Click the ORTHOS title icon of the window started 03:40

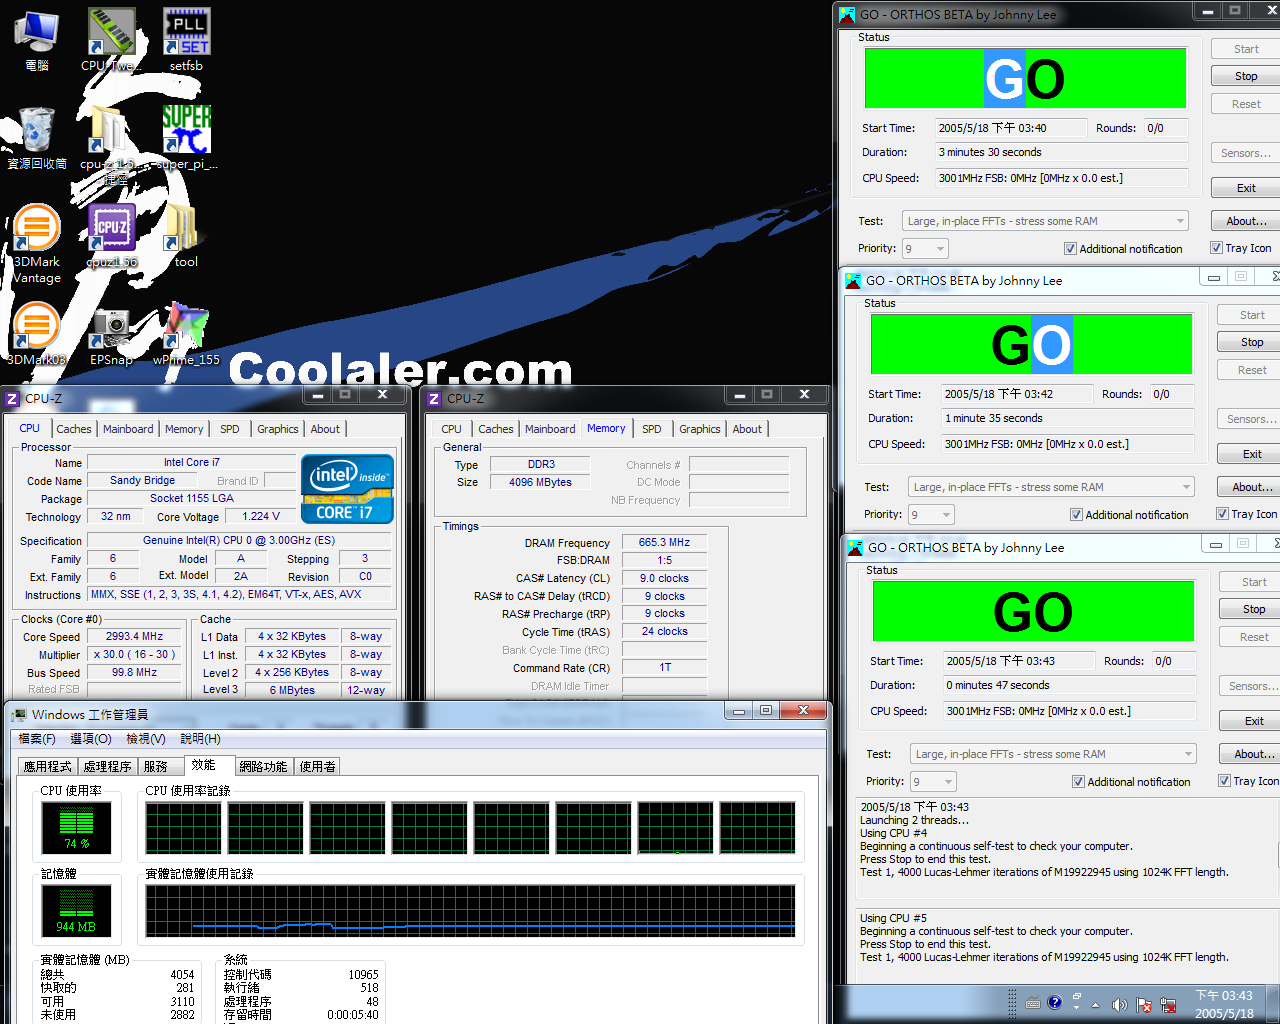(847, 15)
